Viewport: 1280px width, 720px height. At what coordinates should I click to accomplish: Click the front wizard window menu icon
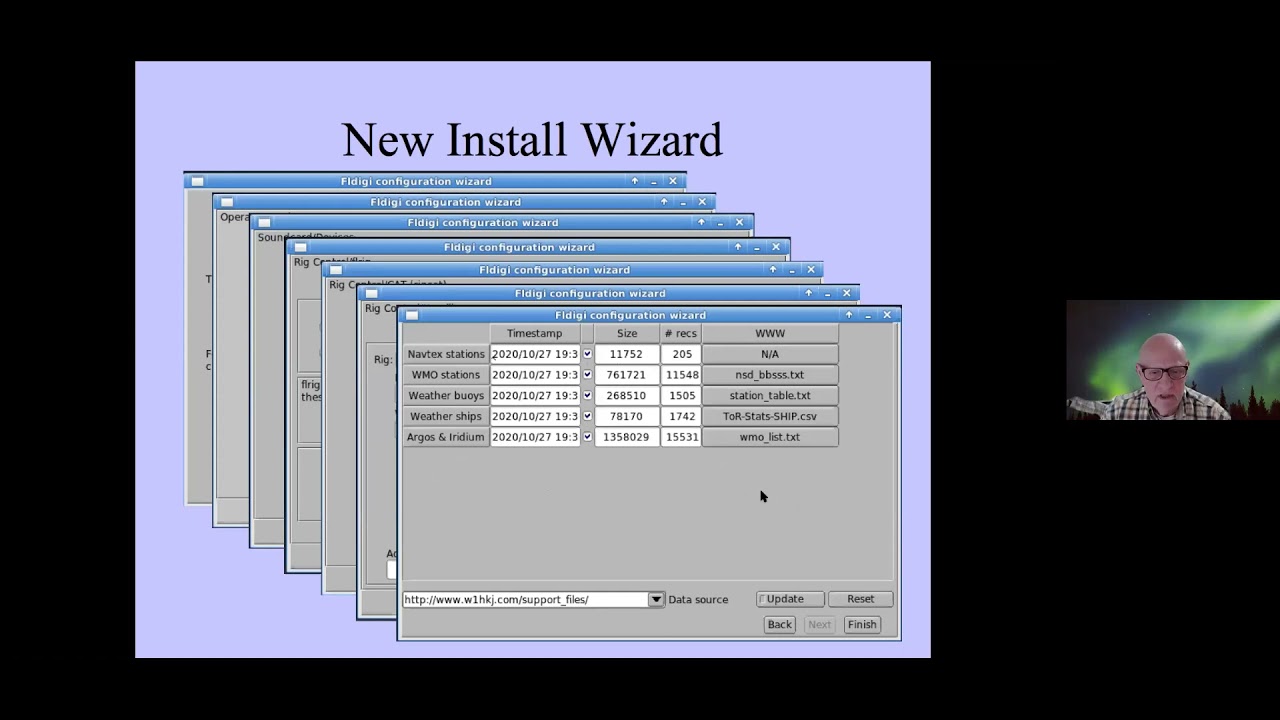coord(412,315)
